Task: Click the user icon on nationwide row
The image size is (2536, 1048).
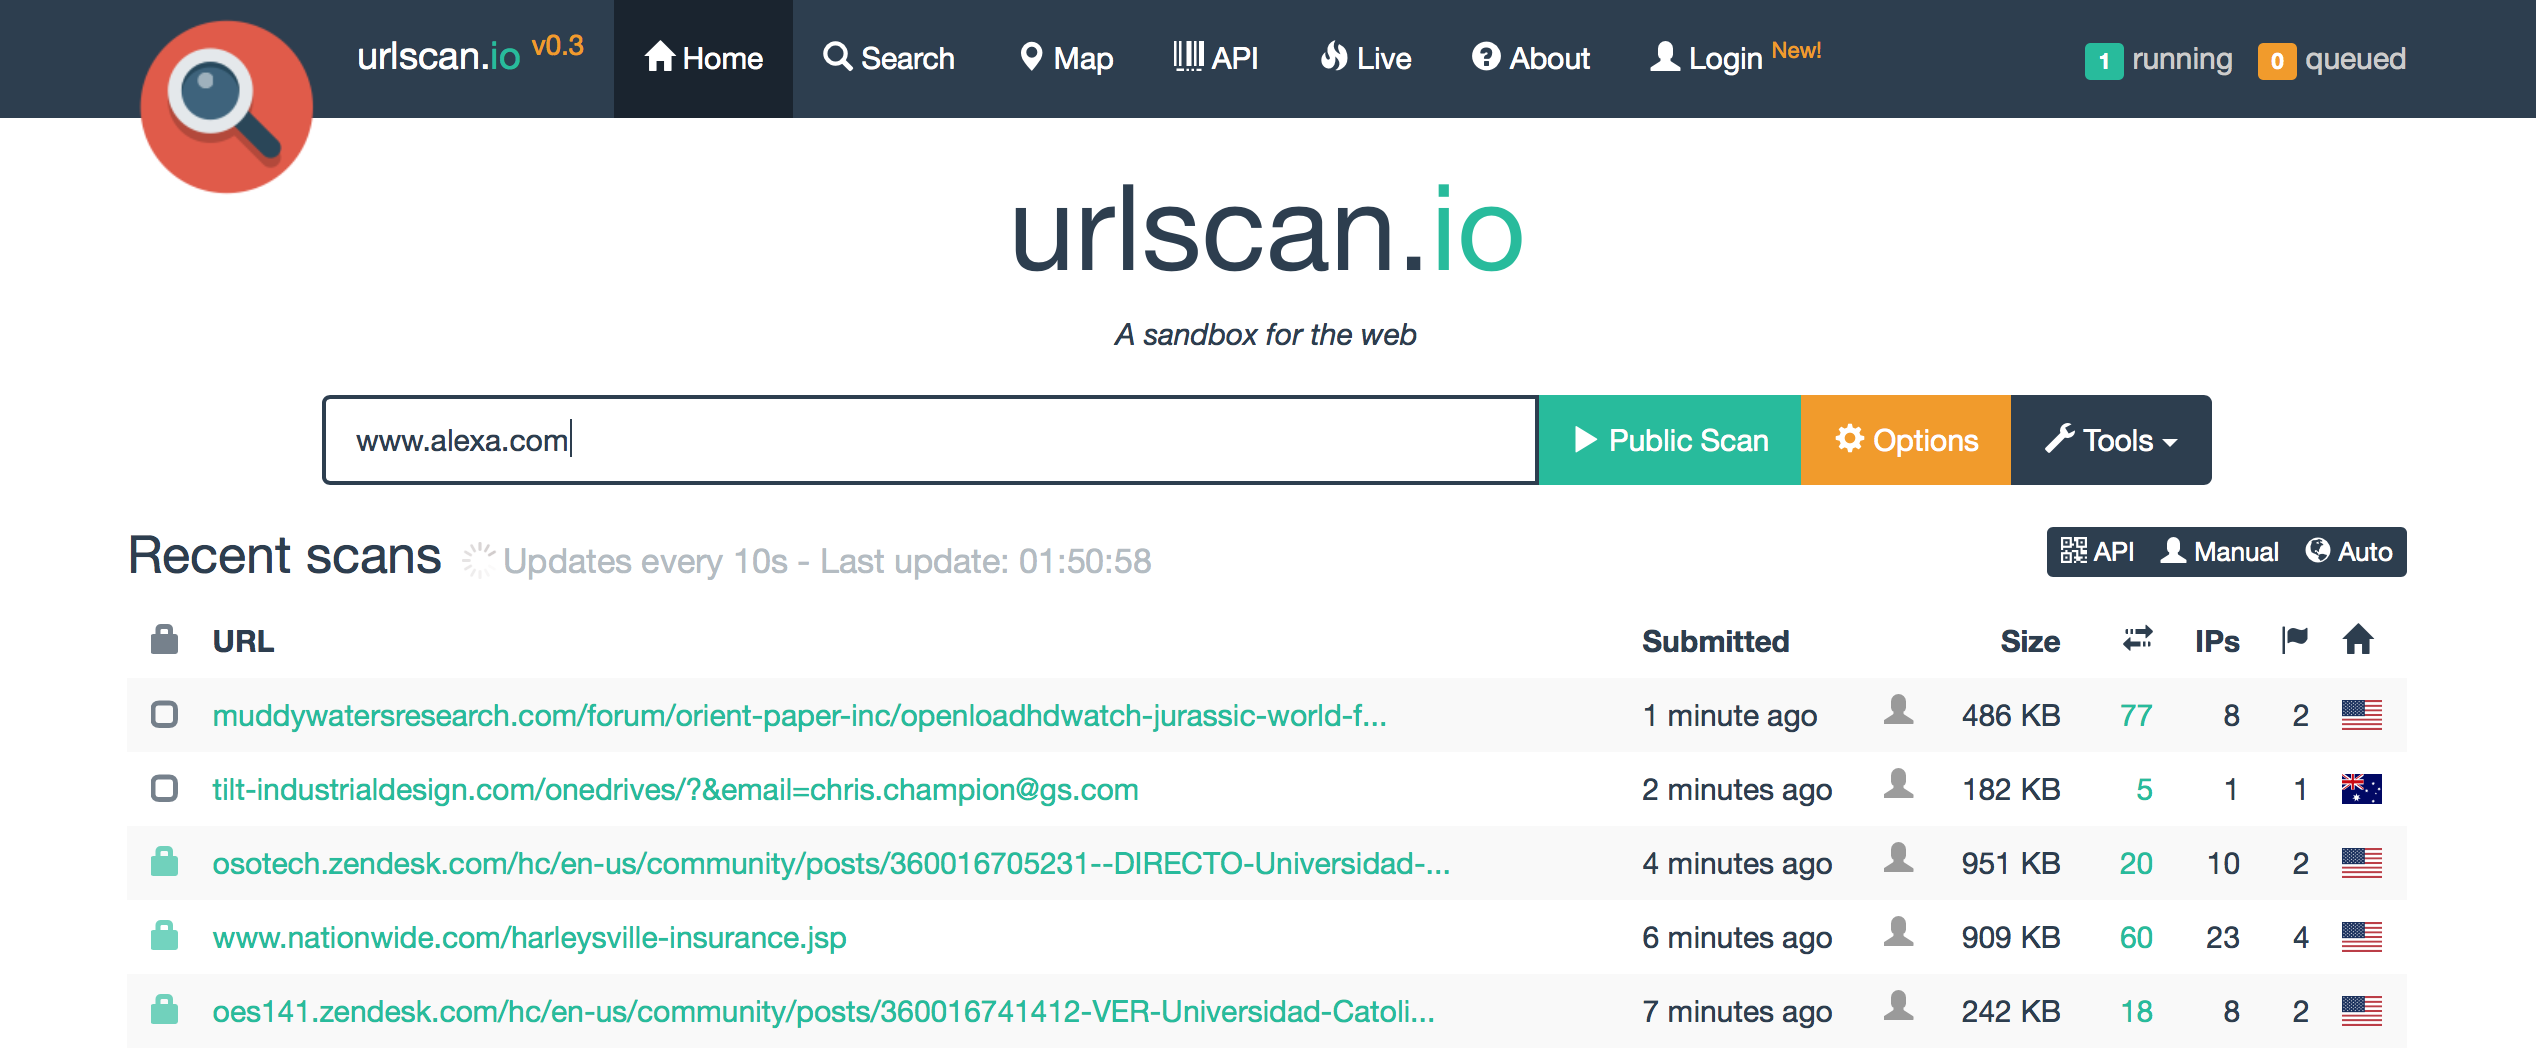Action: 1898,932
